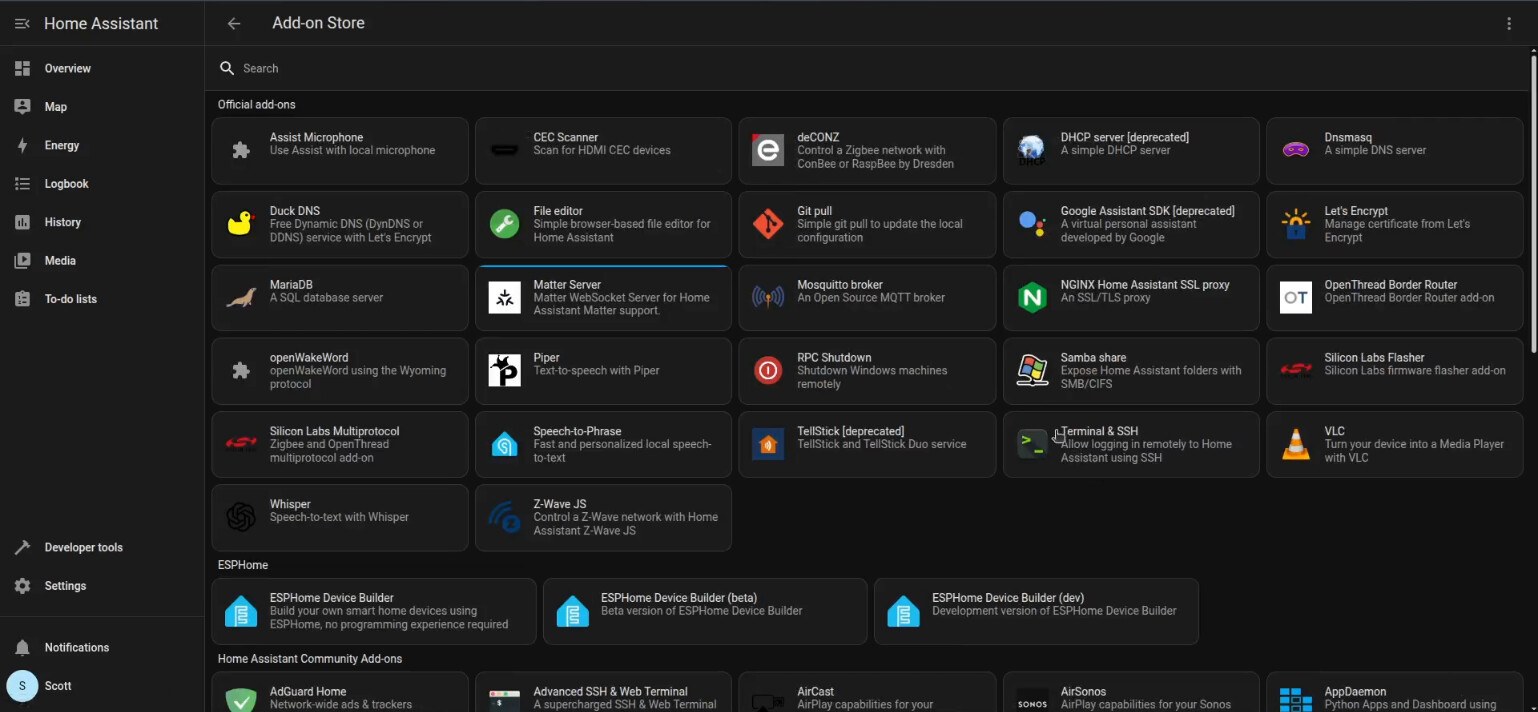The image size is (1538, 712).
Task: Click the Matter Server icon
Action: tap(504, 298)
